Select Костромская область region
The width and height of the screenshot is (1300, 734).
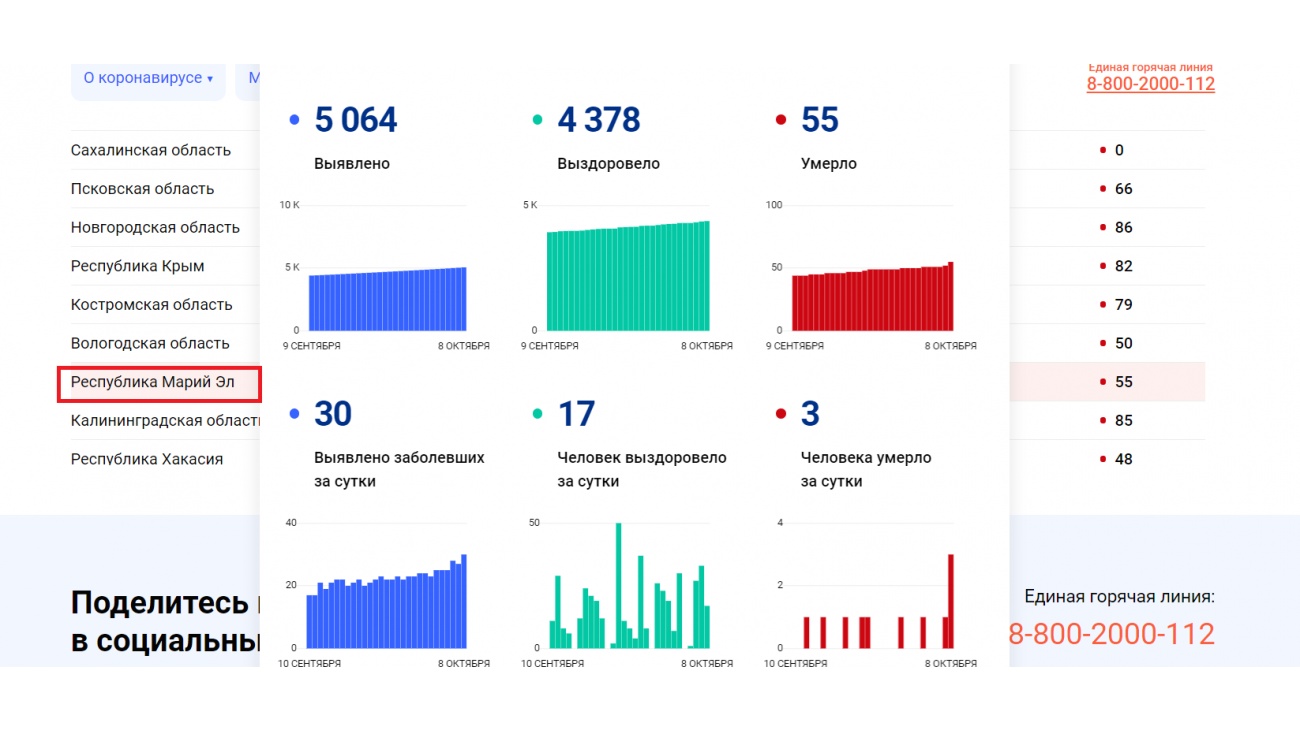[x=151, y=305]
